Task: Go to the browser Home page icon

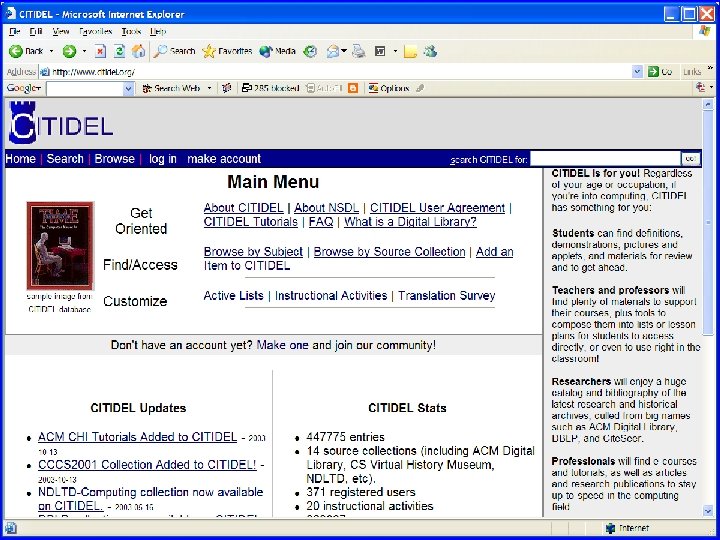Action: (138, 51)
